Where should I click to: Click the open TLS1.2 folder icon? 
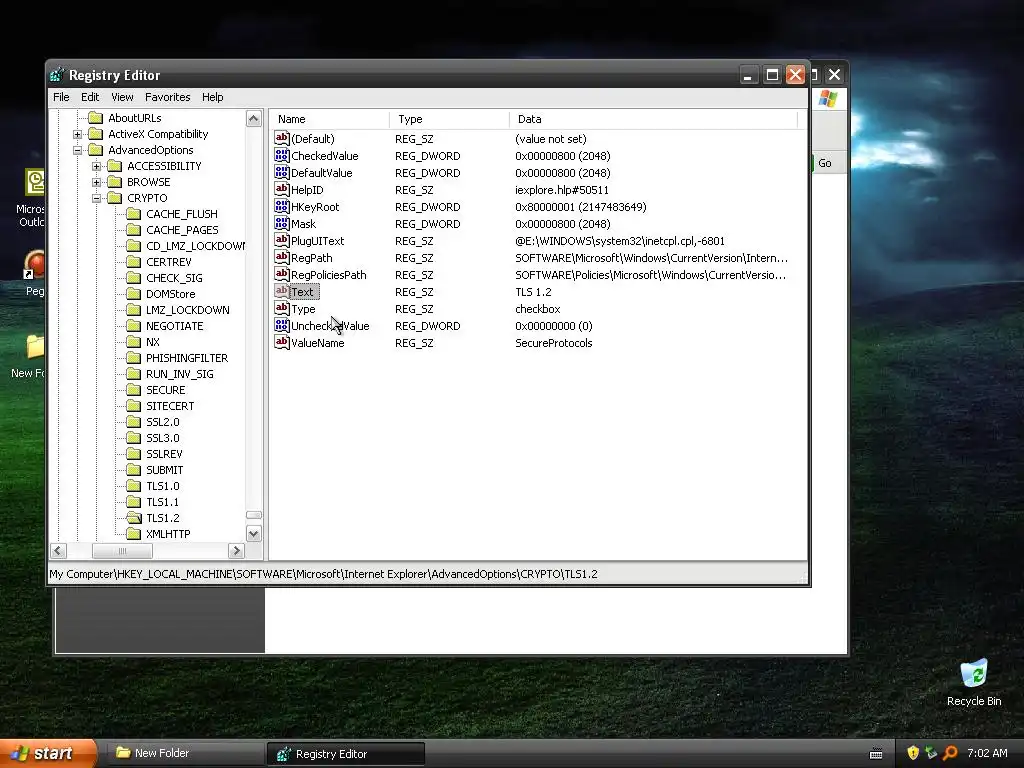point(134,518)
